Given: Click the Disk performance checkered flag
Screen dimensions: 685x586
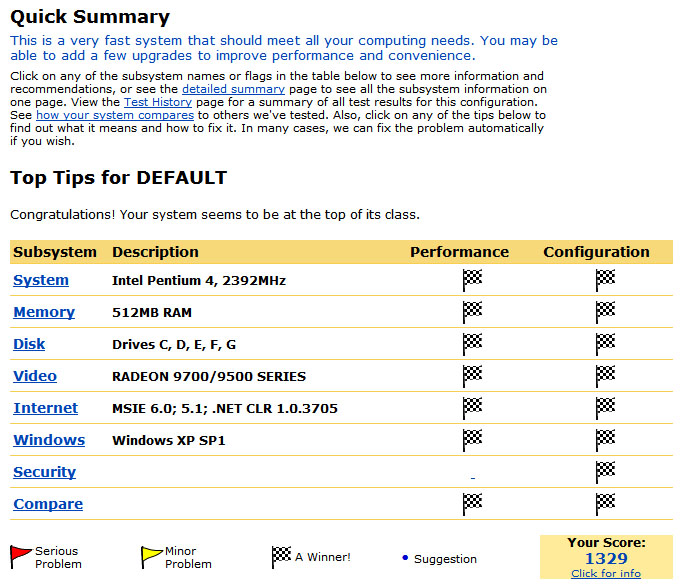Looking at the screenshot, I should click(x=472, y=344).
